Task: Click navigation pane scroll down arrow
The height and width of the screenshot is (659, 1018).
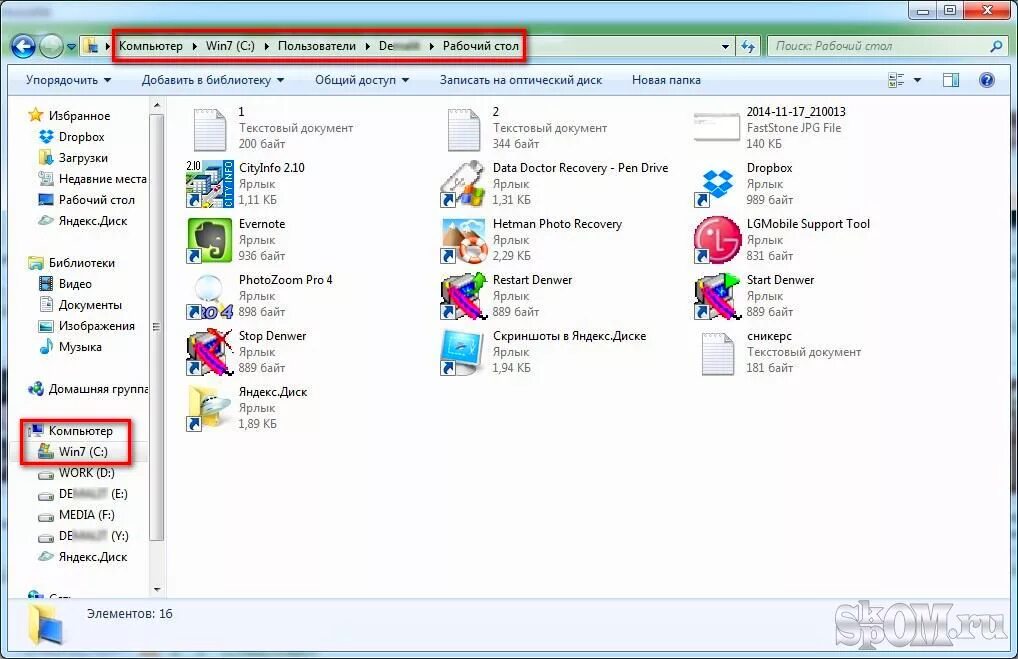Action: point(156,589)
